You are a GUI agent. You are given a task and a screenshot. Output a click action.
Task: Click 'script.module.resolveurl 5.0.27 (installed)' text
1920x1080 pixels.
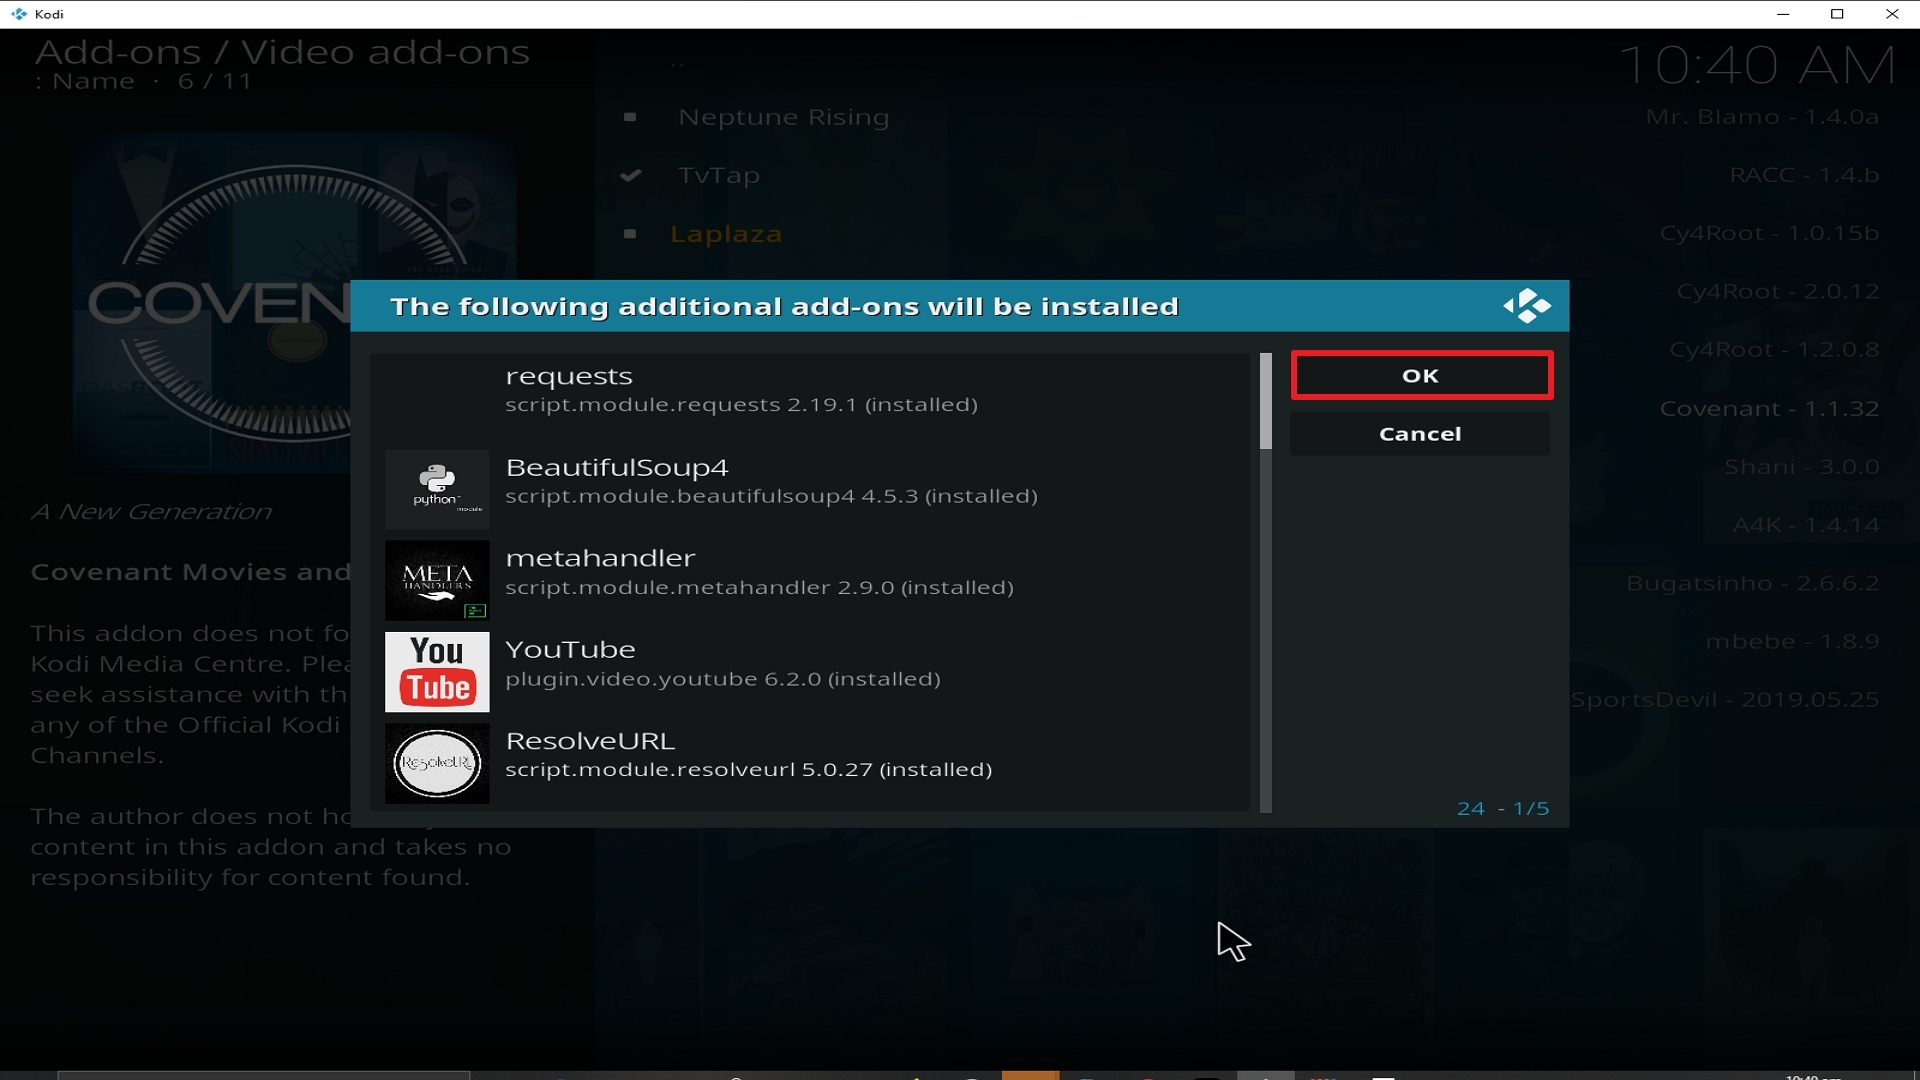[x=749, y=770]
